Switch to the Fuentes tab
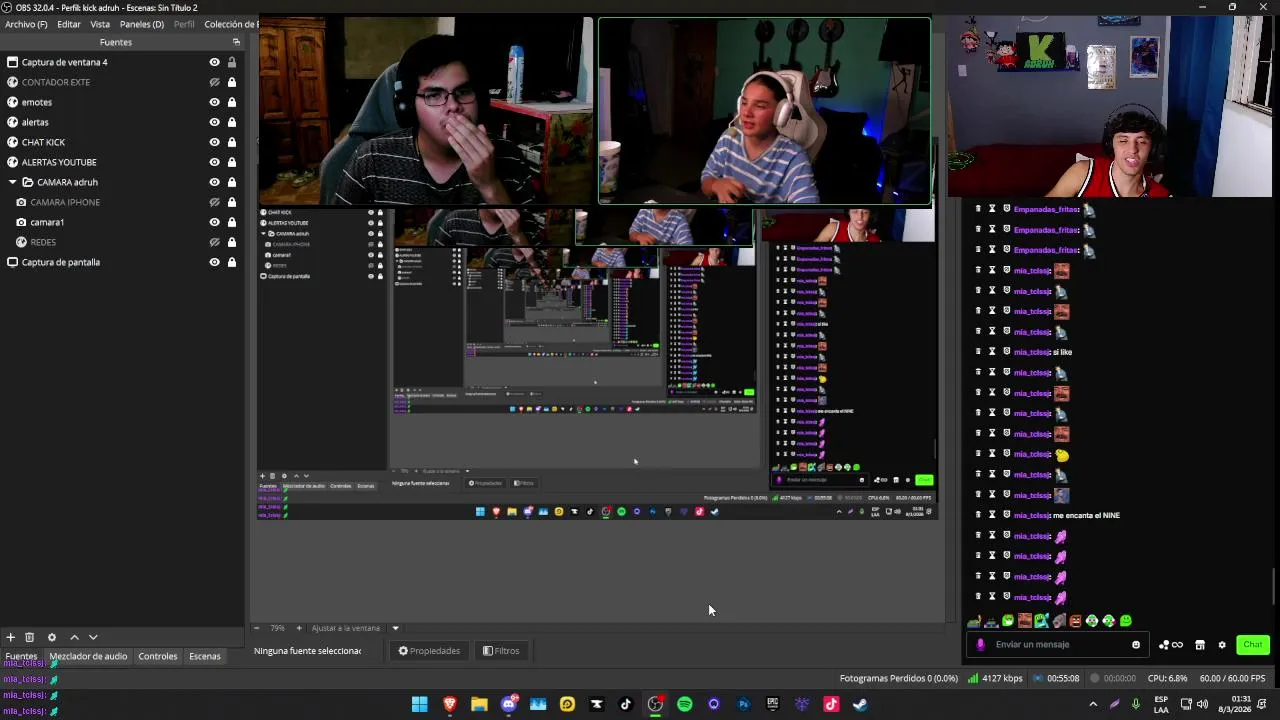Image resolution: width=1280 pixels, height=720 pixels. point(21,656)
